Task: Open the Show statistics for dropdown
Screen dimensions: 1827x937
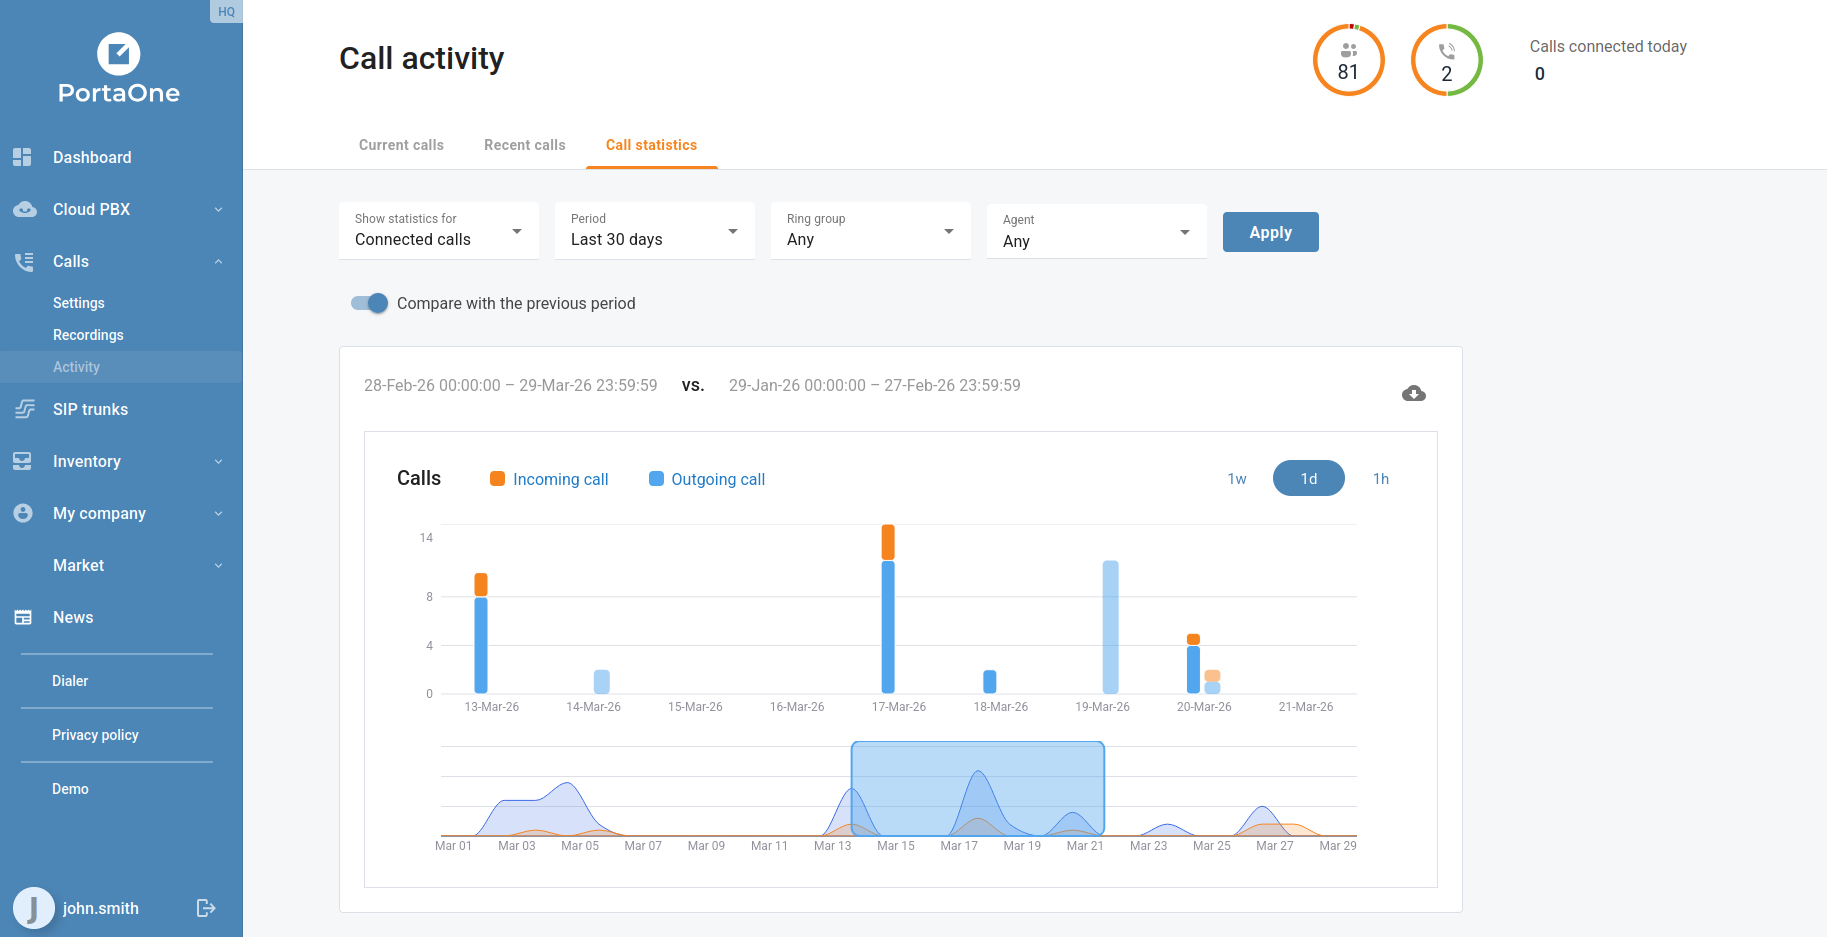Action: 438,231
